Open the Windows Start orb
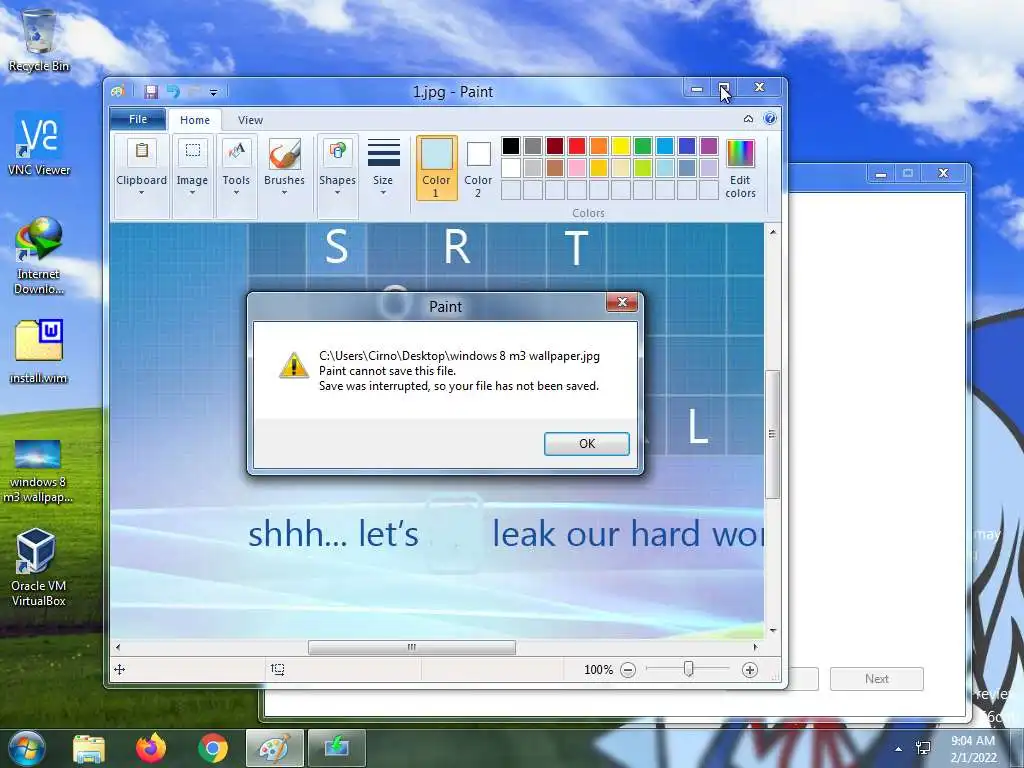Image resolution: width=1024 pixels, height=768 pixels. click(26, 748)
